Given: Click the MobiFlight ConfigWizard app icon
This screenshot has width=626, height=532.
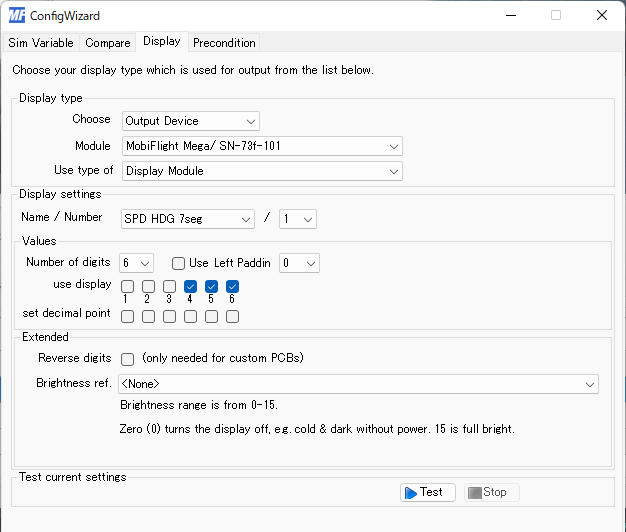Looking at the screenshot, I should [17, 16].
